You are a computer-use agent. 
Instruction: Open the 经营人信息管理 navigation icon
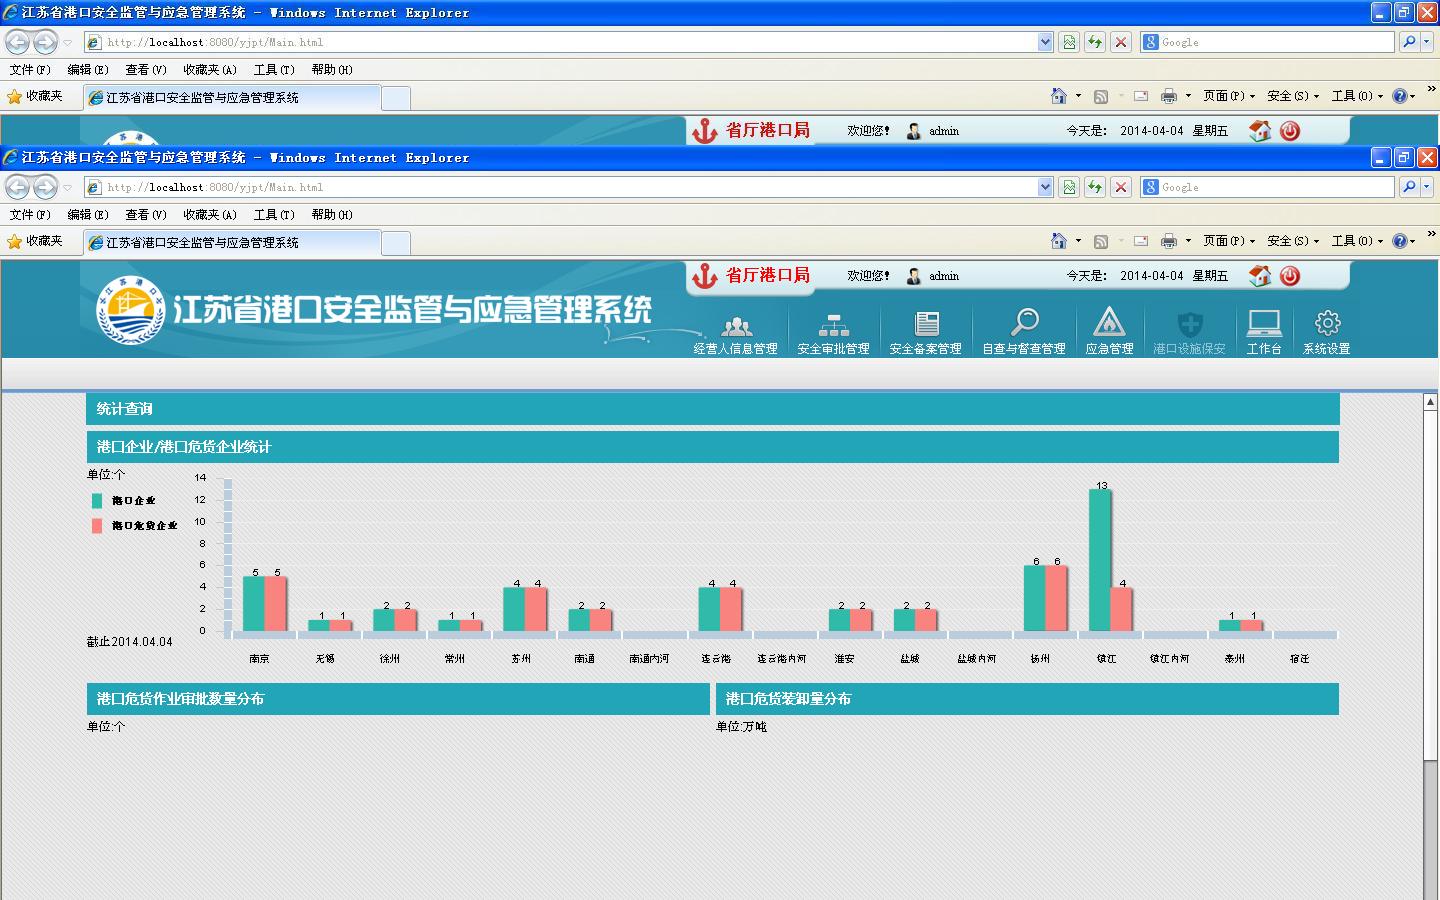[736, 327]
